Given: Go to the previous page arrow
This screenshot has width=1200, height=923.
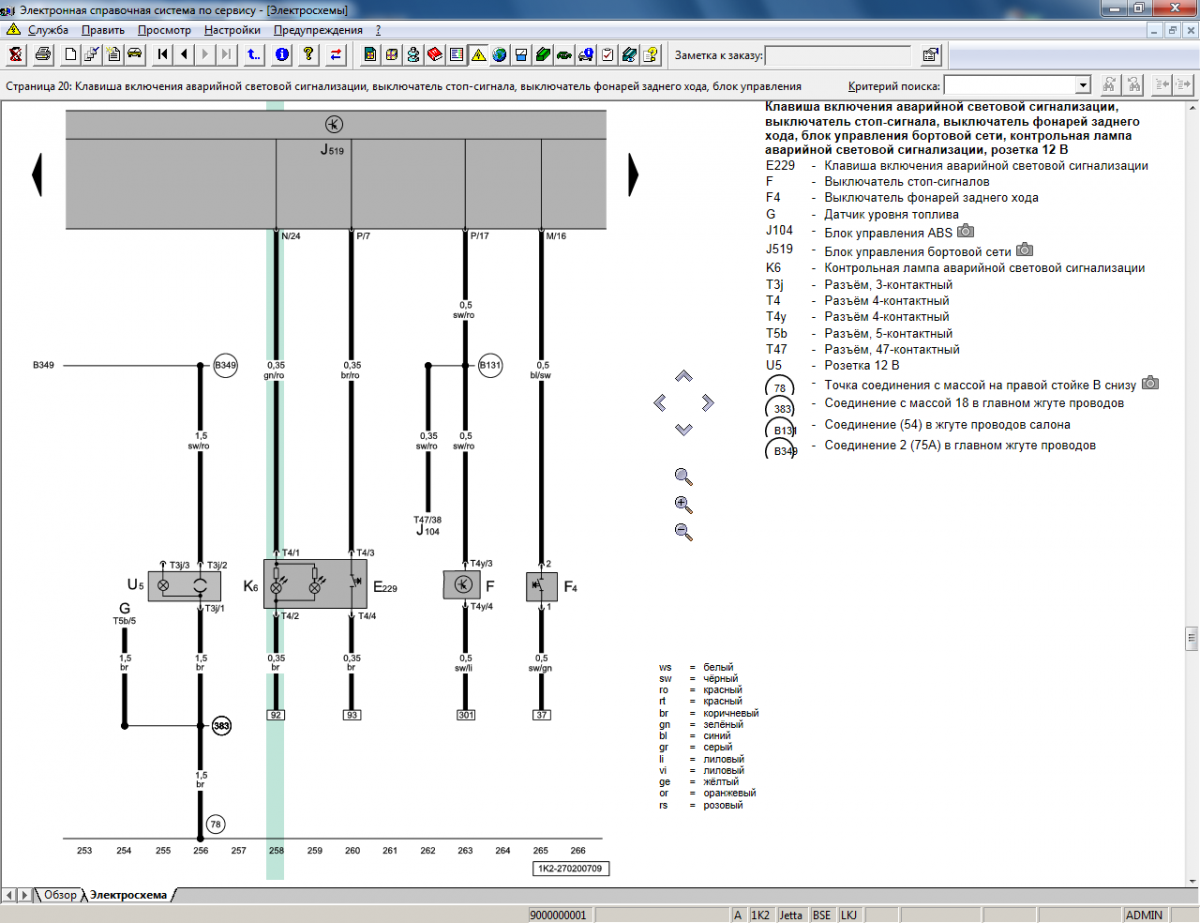Looking at the screenshot, I should pyautogui.click(x=184, y=54).
